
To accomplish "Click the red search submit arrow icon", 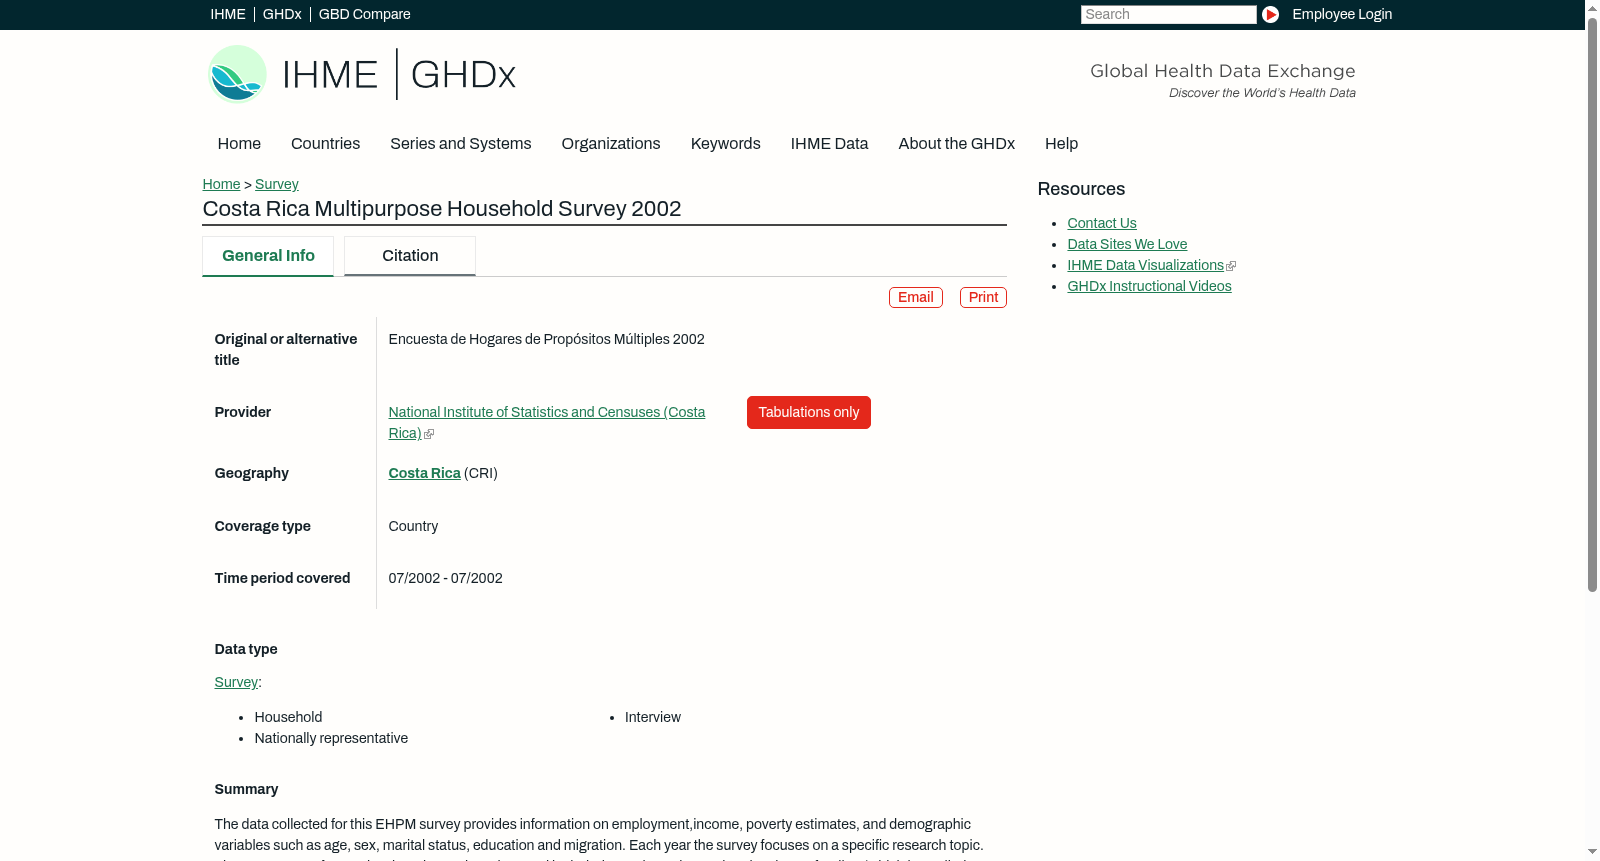I will [x=1270, y=14].
